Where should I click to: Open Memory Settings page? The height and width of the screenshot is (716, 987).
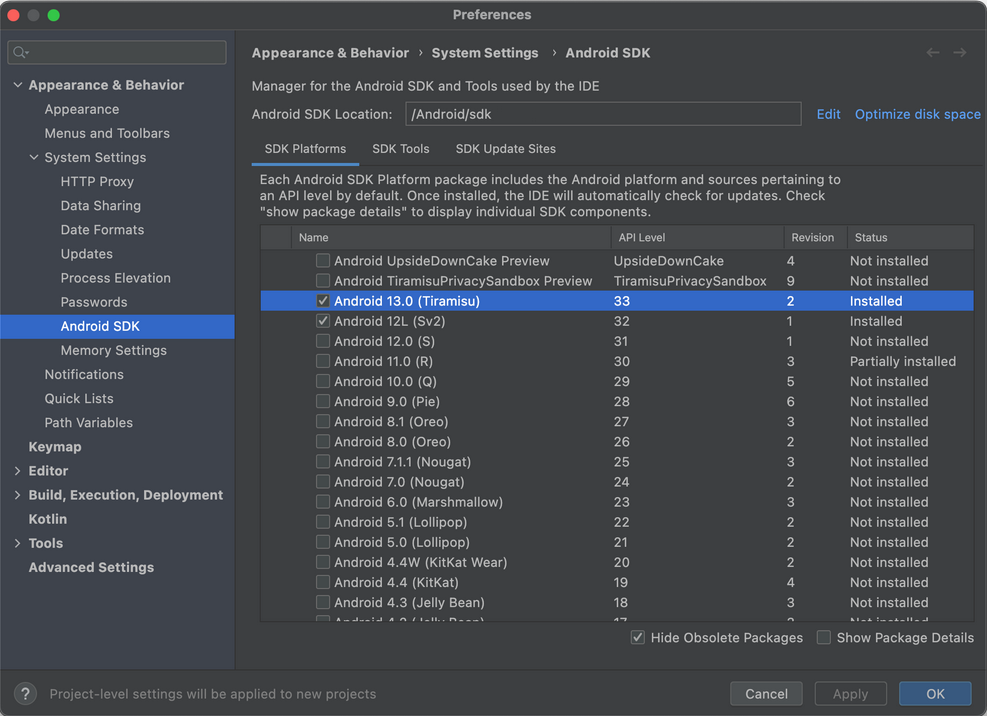point(113,351)
